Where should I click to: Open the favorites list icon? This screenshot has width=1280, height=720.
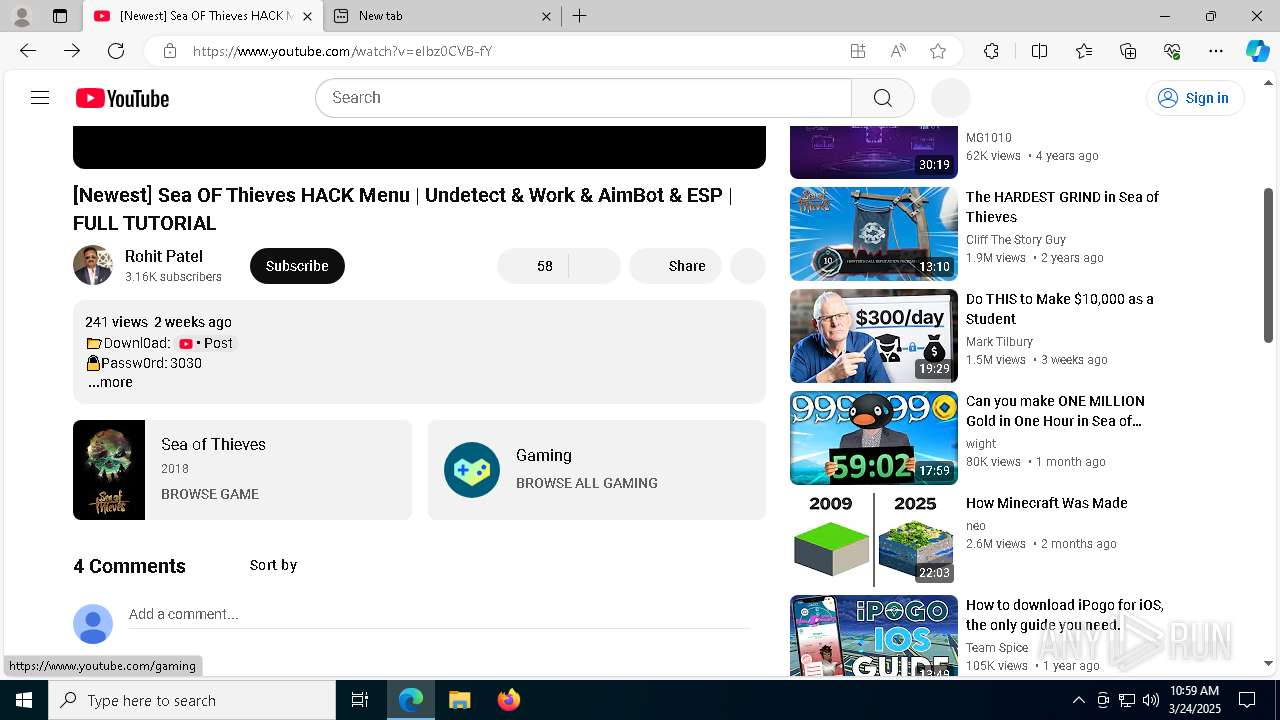(x=1084, y=51)
